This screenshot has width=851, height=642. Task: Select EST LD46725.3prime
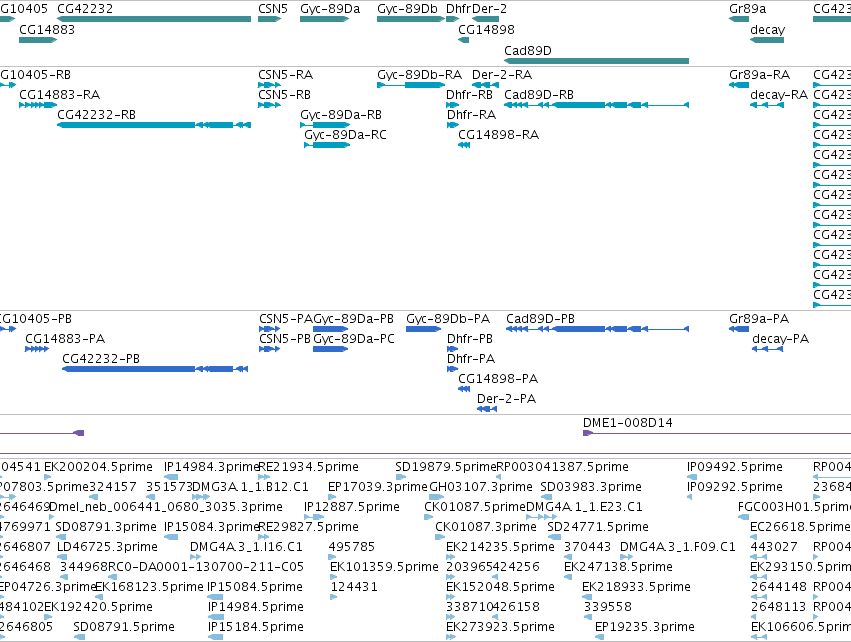click(107, 548)
